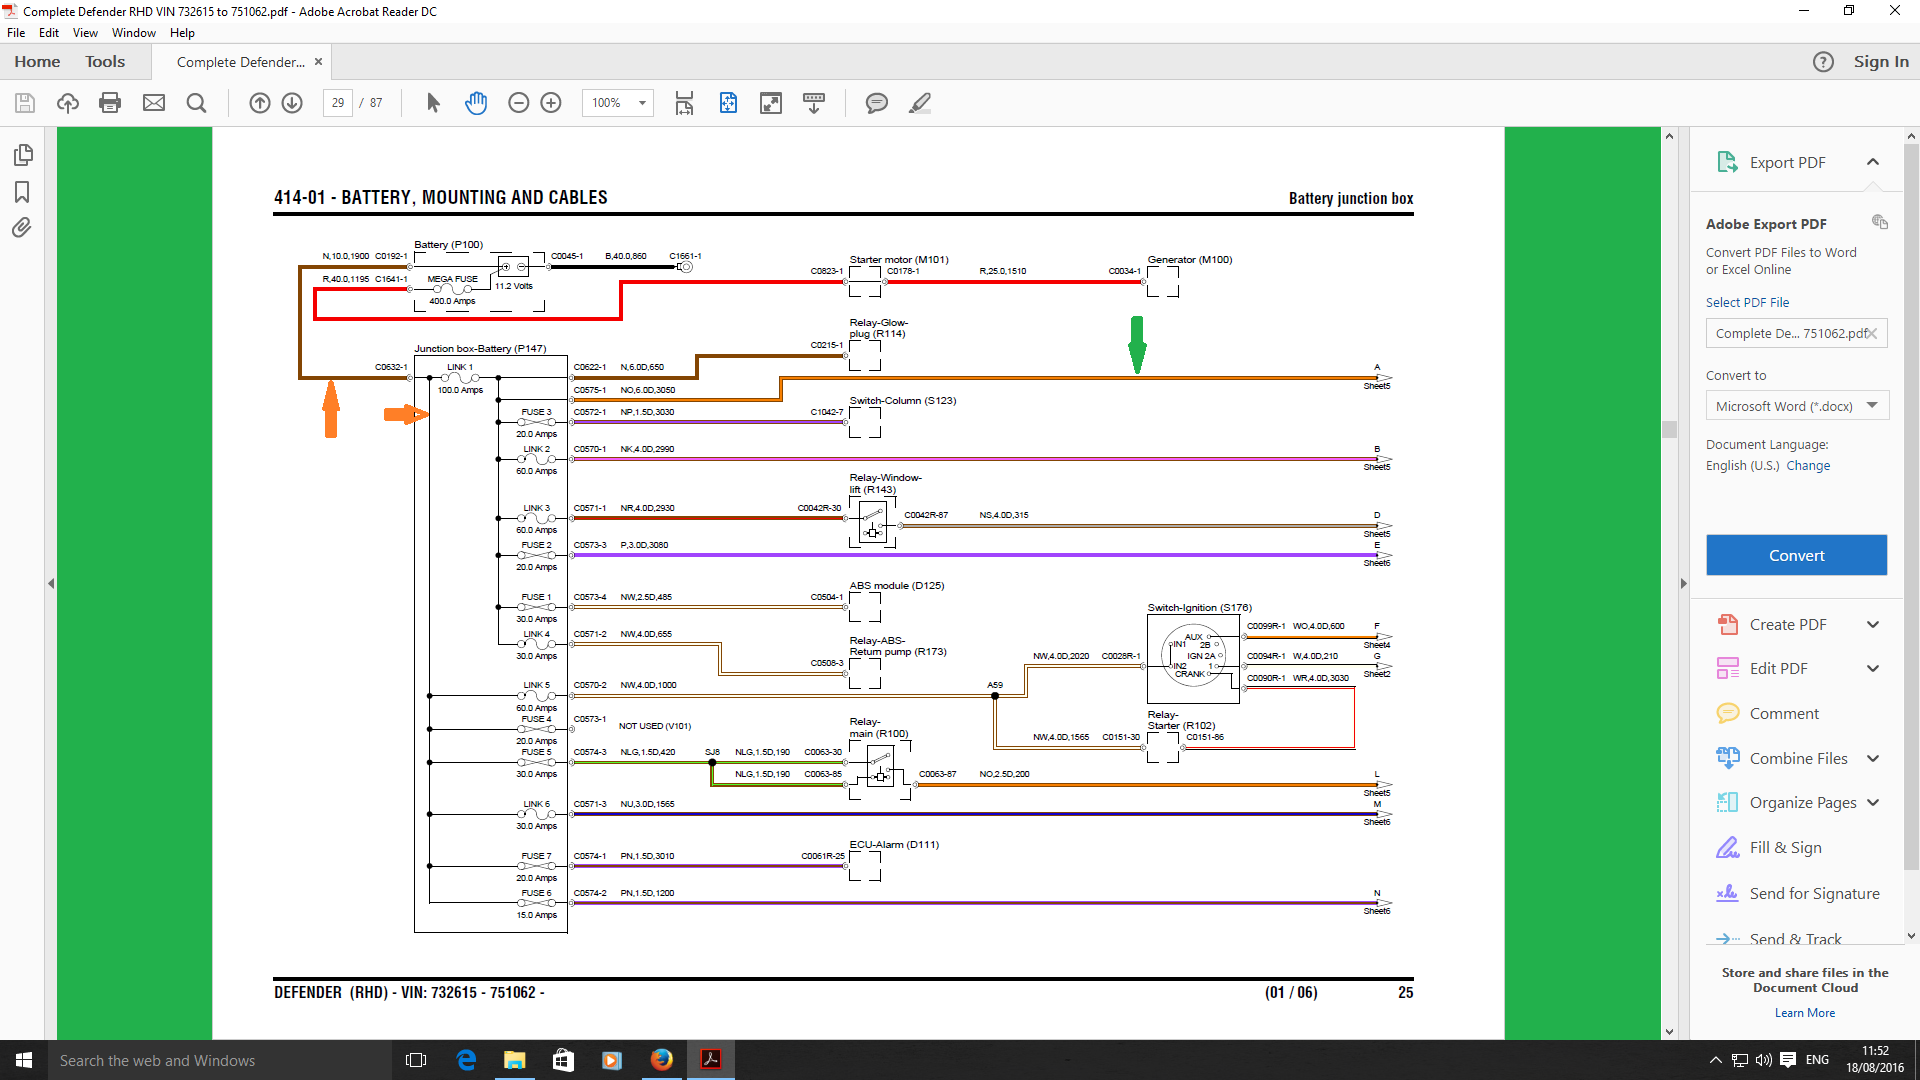Click the Windows Start button
The height and width of the screenshot is (1080, 1920).
24,1060
